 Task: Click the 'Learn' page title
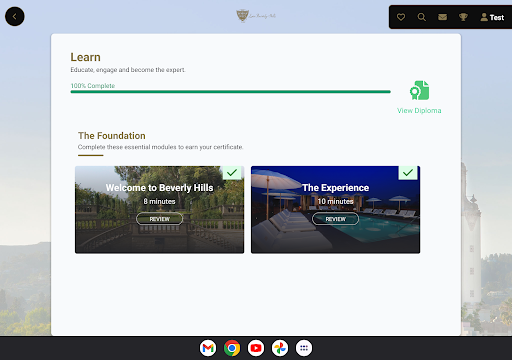tap(85, 57)
